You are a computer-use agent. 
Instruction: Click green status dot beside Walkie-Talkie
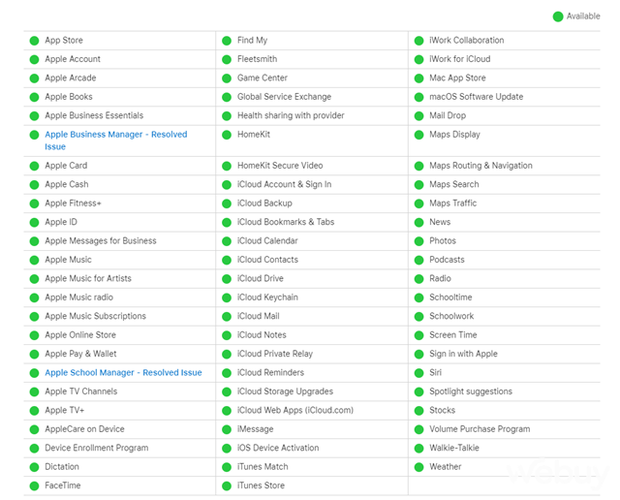click(419, 449)
